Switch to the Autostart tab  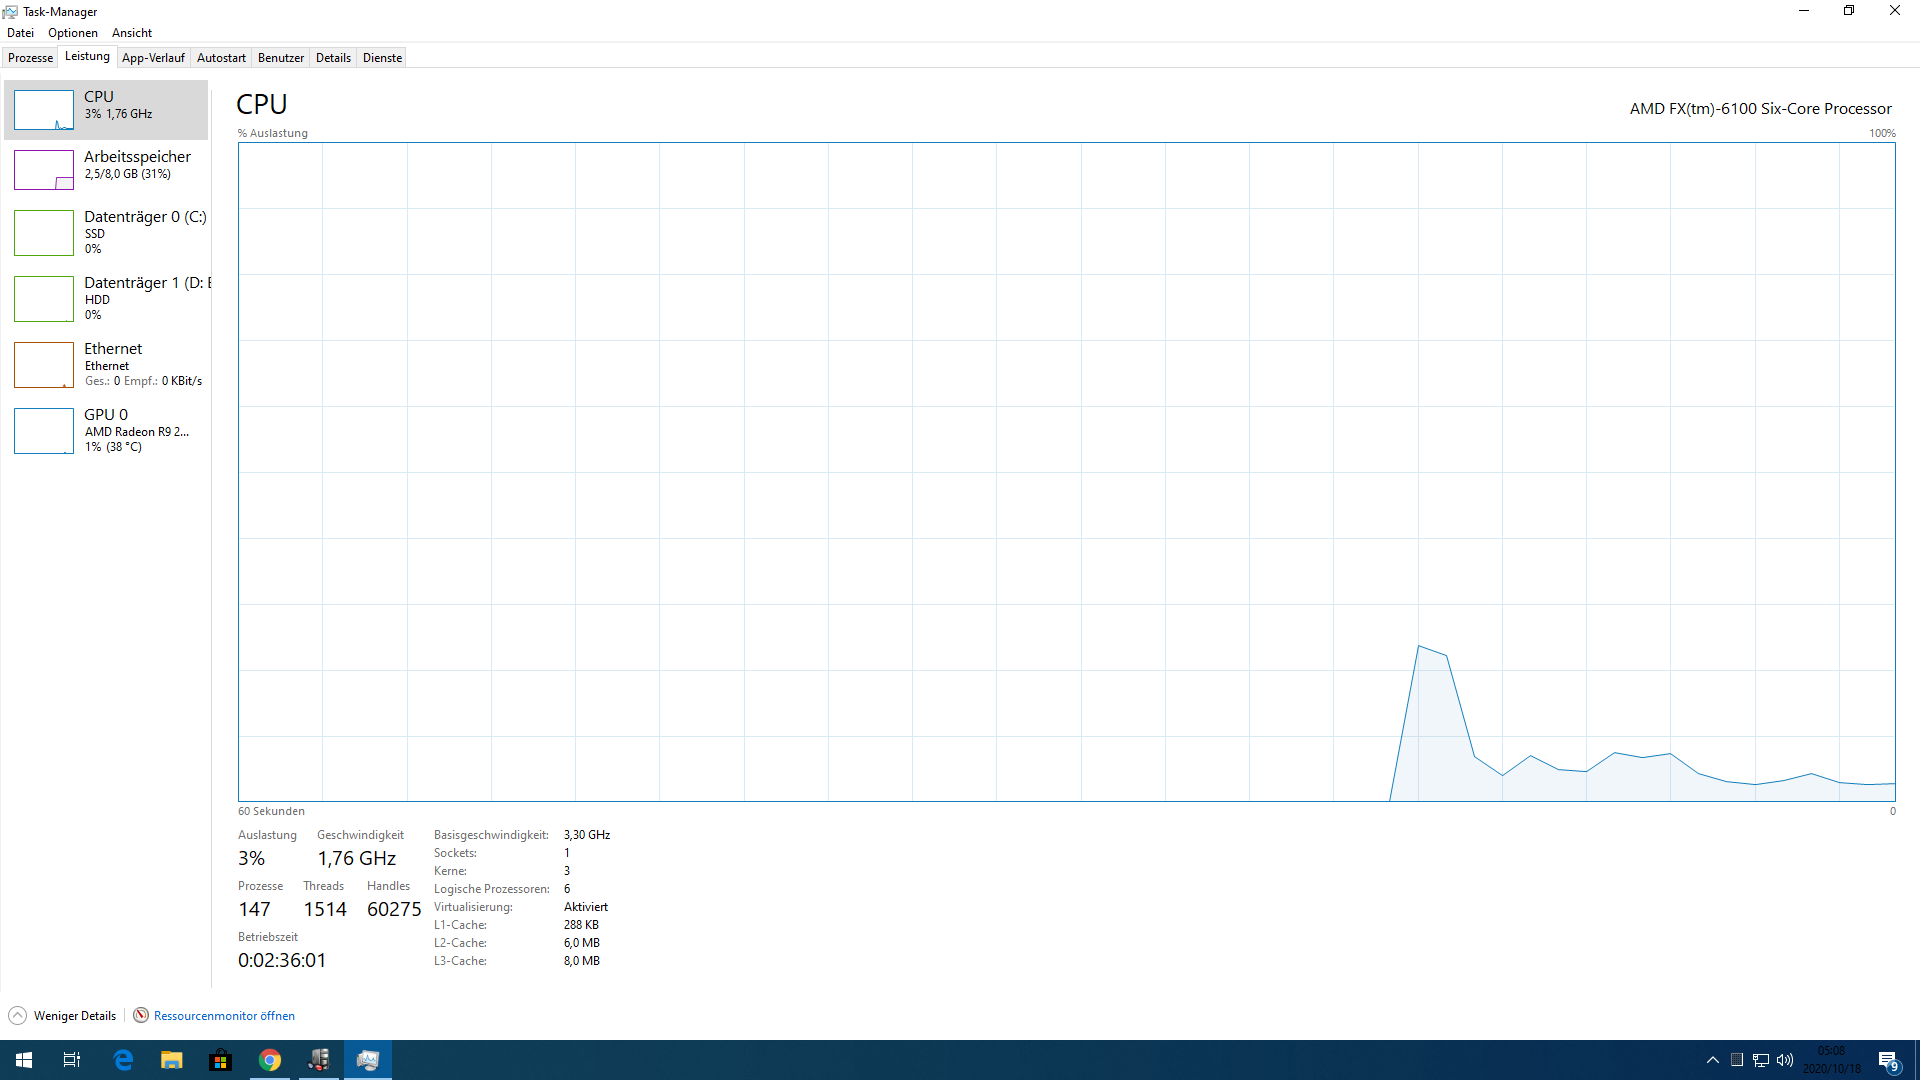coord(221,58)
